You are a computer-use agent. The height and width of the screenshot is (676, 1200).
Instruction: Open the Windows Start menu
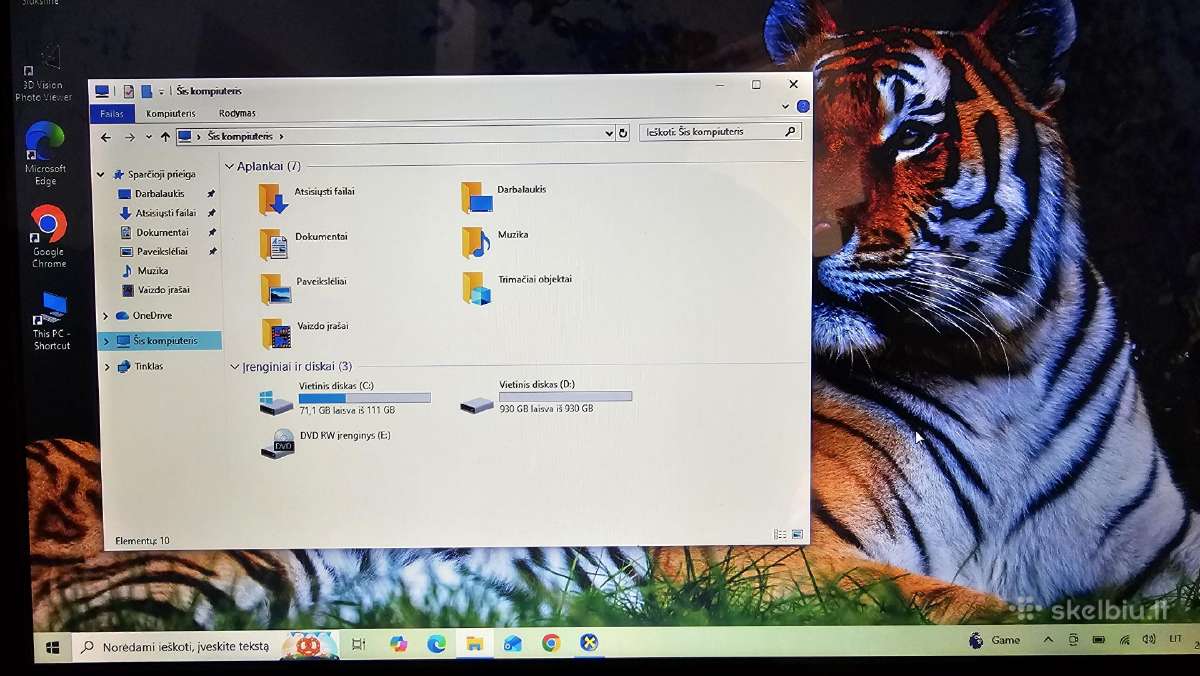pos(52,648)
